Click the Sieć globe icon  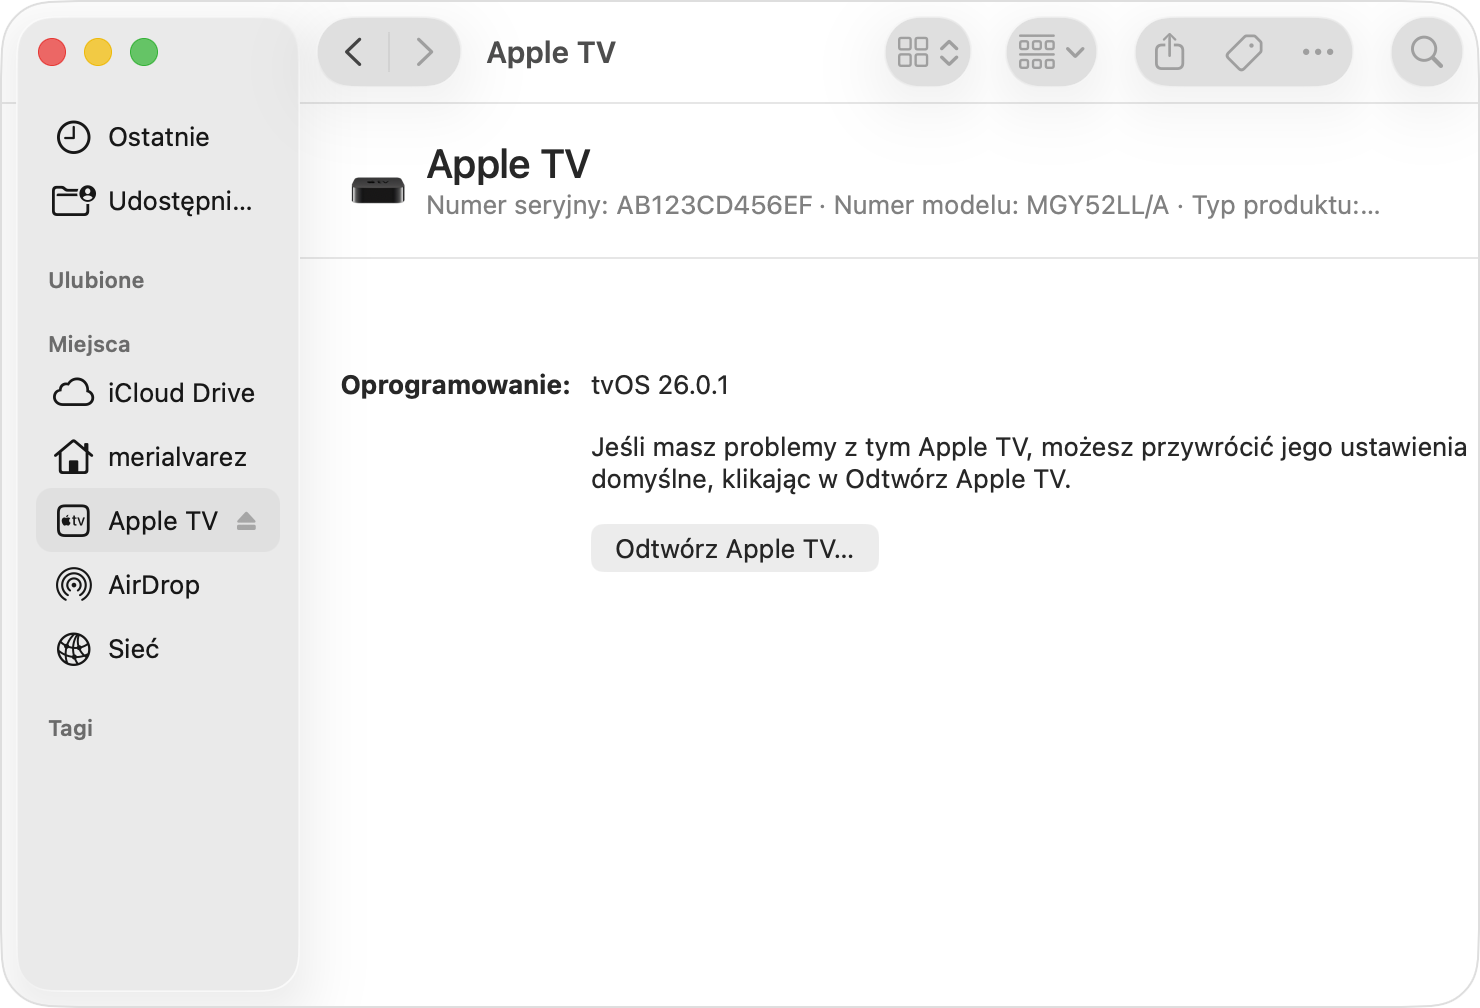click(x=73, y=649)
